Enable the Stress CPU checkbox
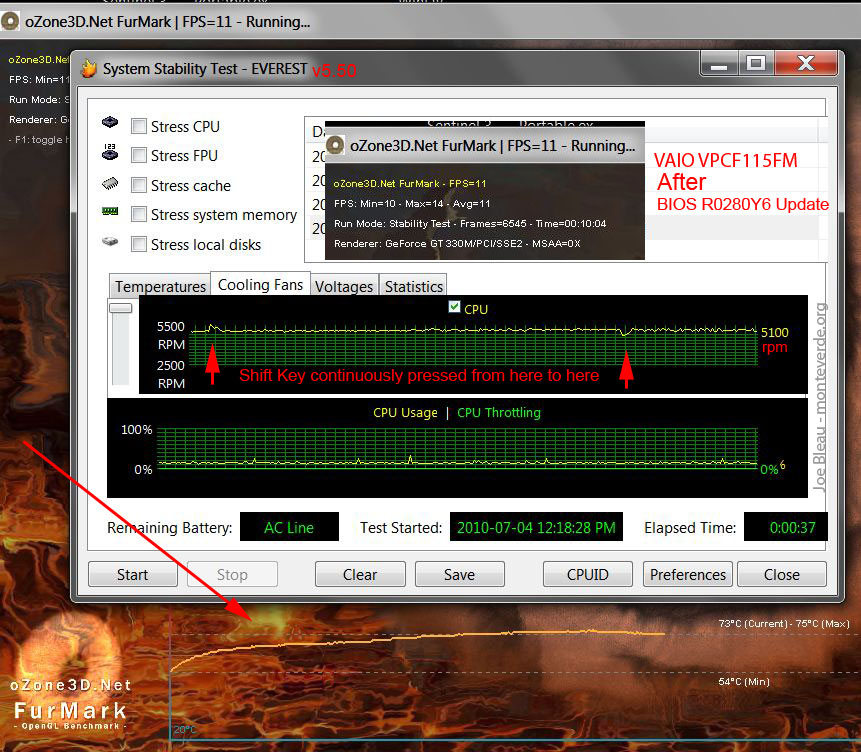Image resolution: width=861 pixels, height=752 pixels. click(x=139, y=126)
